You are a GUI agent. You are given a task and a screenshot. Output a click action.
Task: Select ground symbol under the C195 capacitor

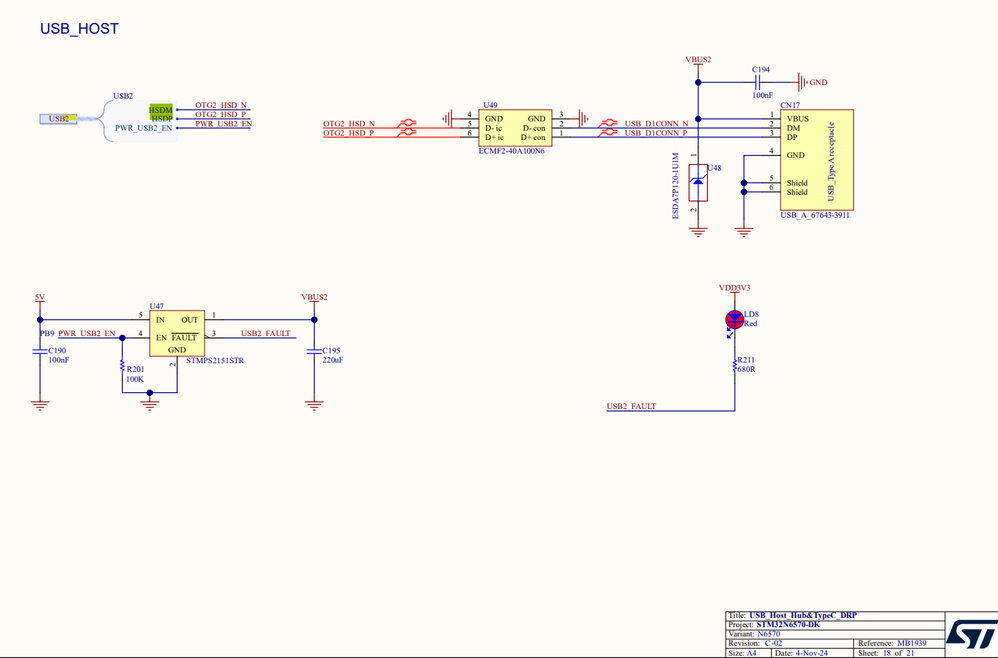[x=314, y=405]
